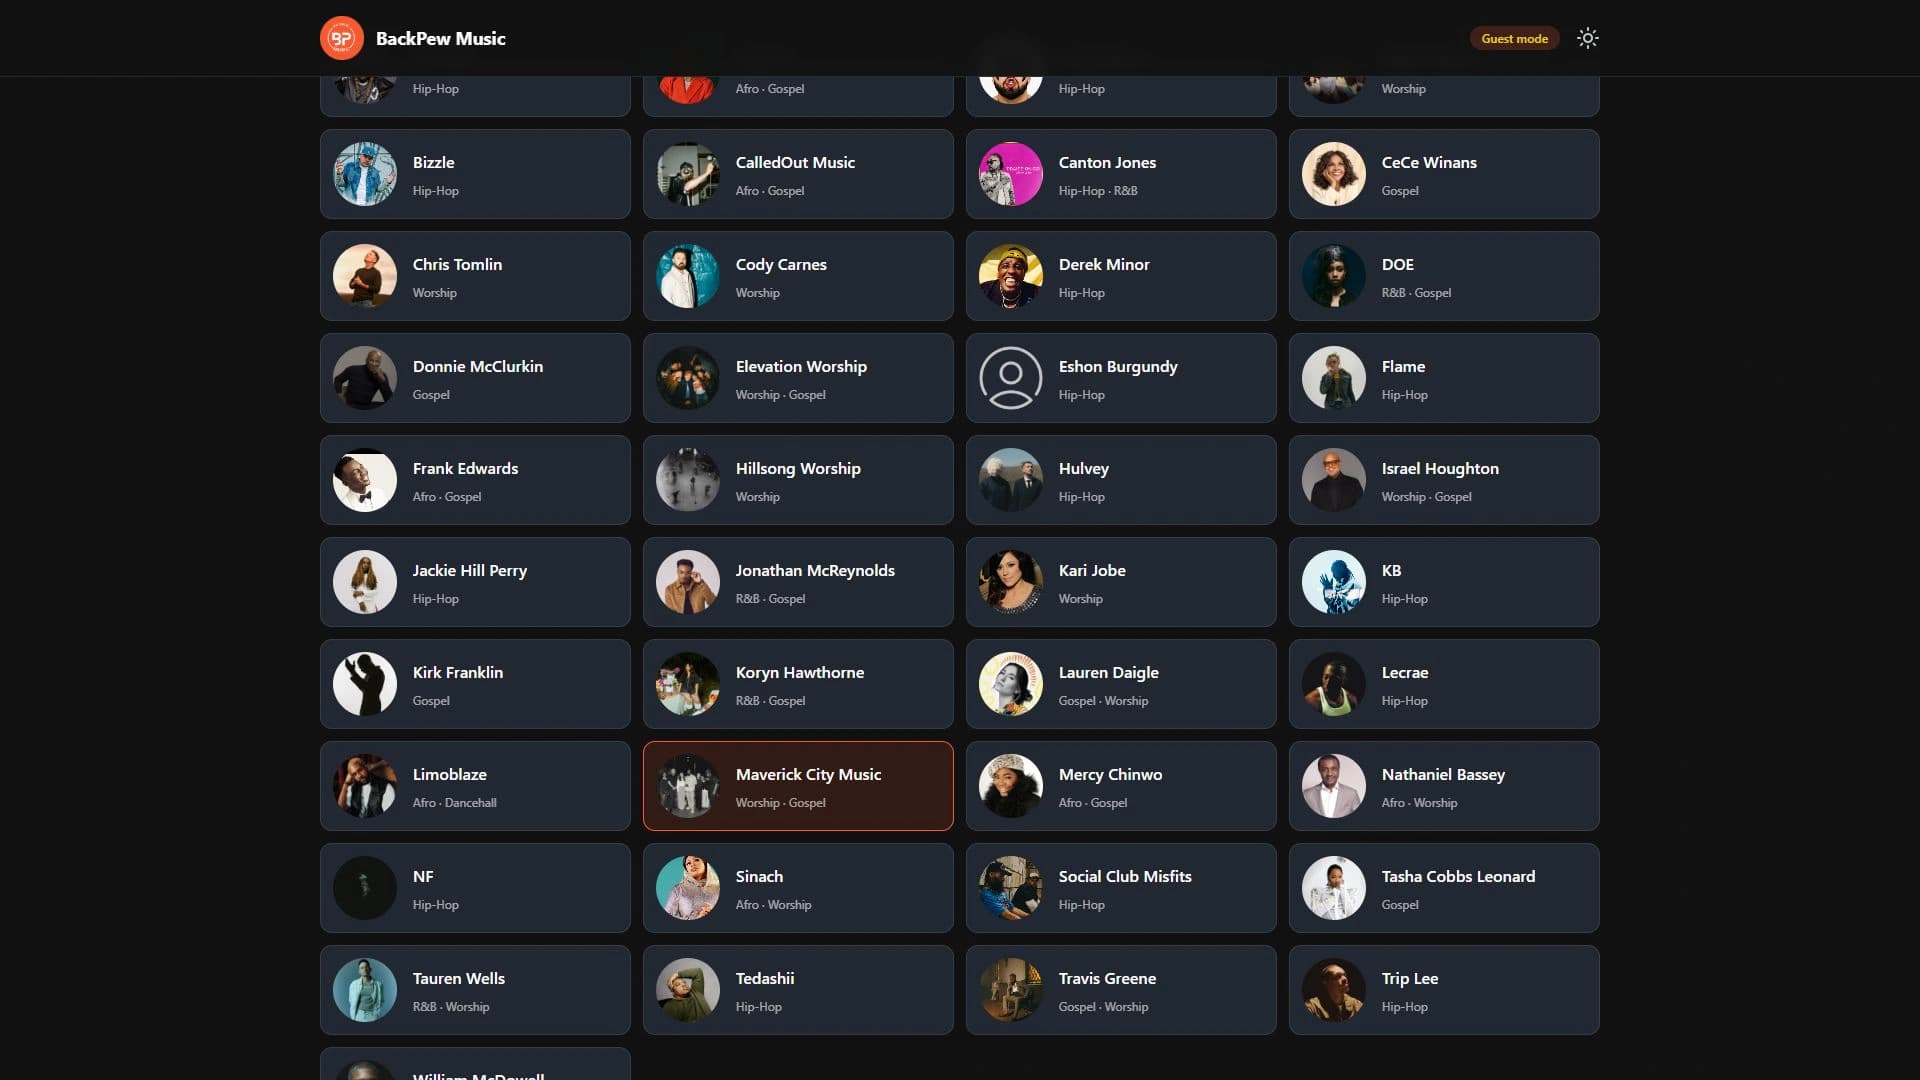Viewport: 1920px width, 1080px height.
Task: Open Derek Minor's avatar
Action: 1011,276
